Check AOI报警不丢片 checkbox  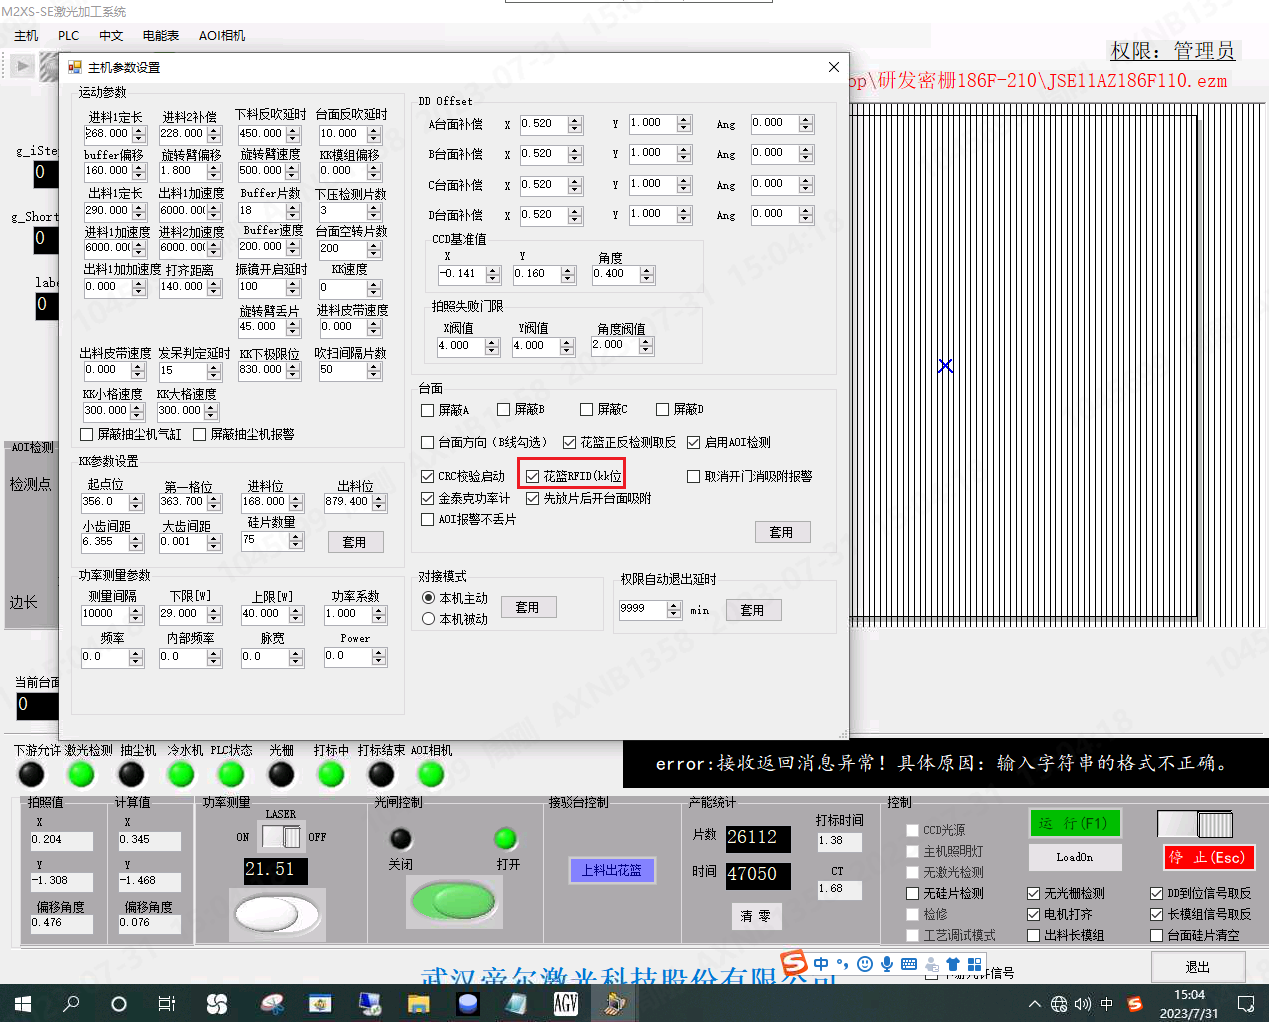pos(428,519)
